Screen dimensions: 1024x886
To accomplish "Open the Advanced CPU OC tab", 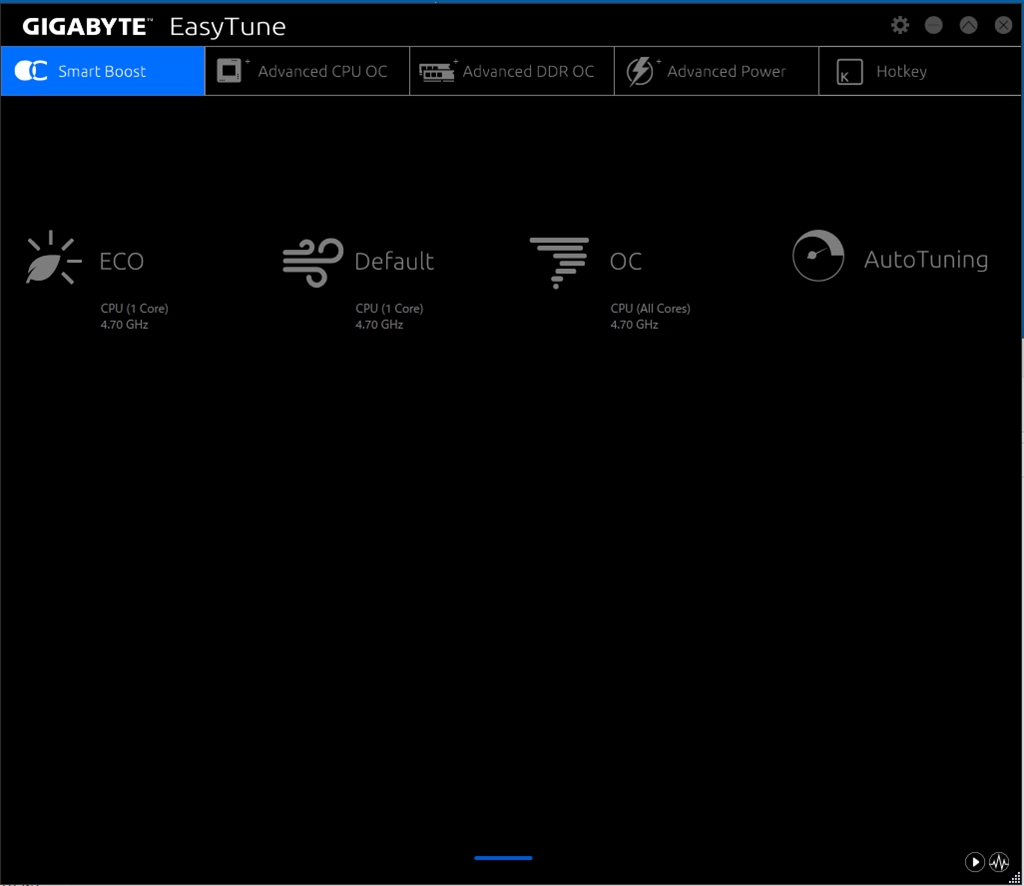I will pyautogui.click(x=308, y=71).
